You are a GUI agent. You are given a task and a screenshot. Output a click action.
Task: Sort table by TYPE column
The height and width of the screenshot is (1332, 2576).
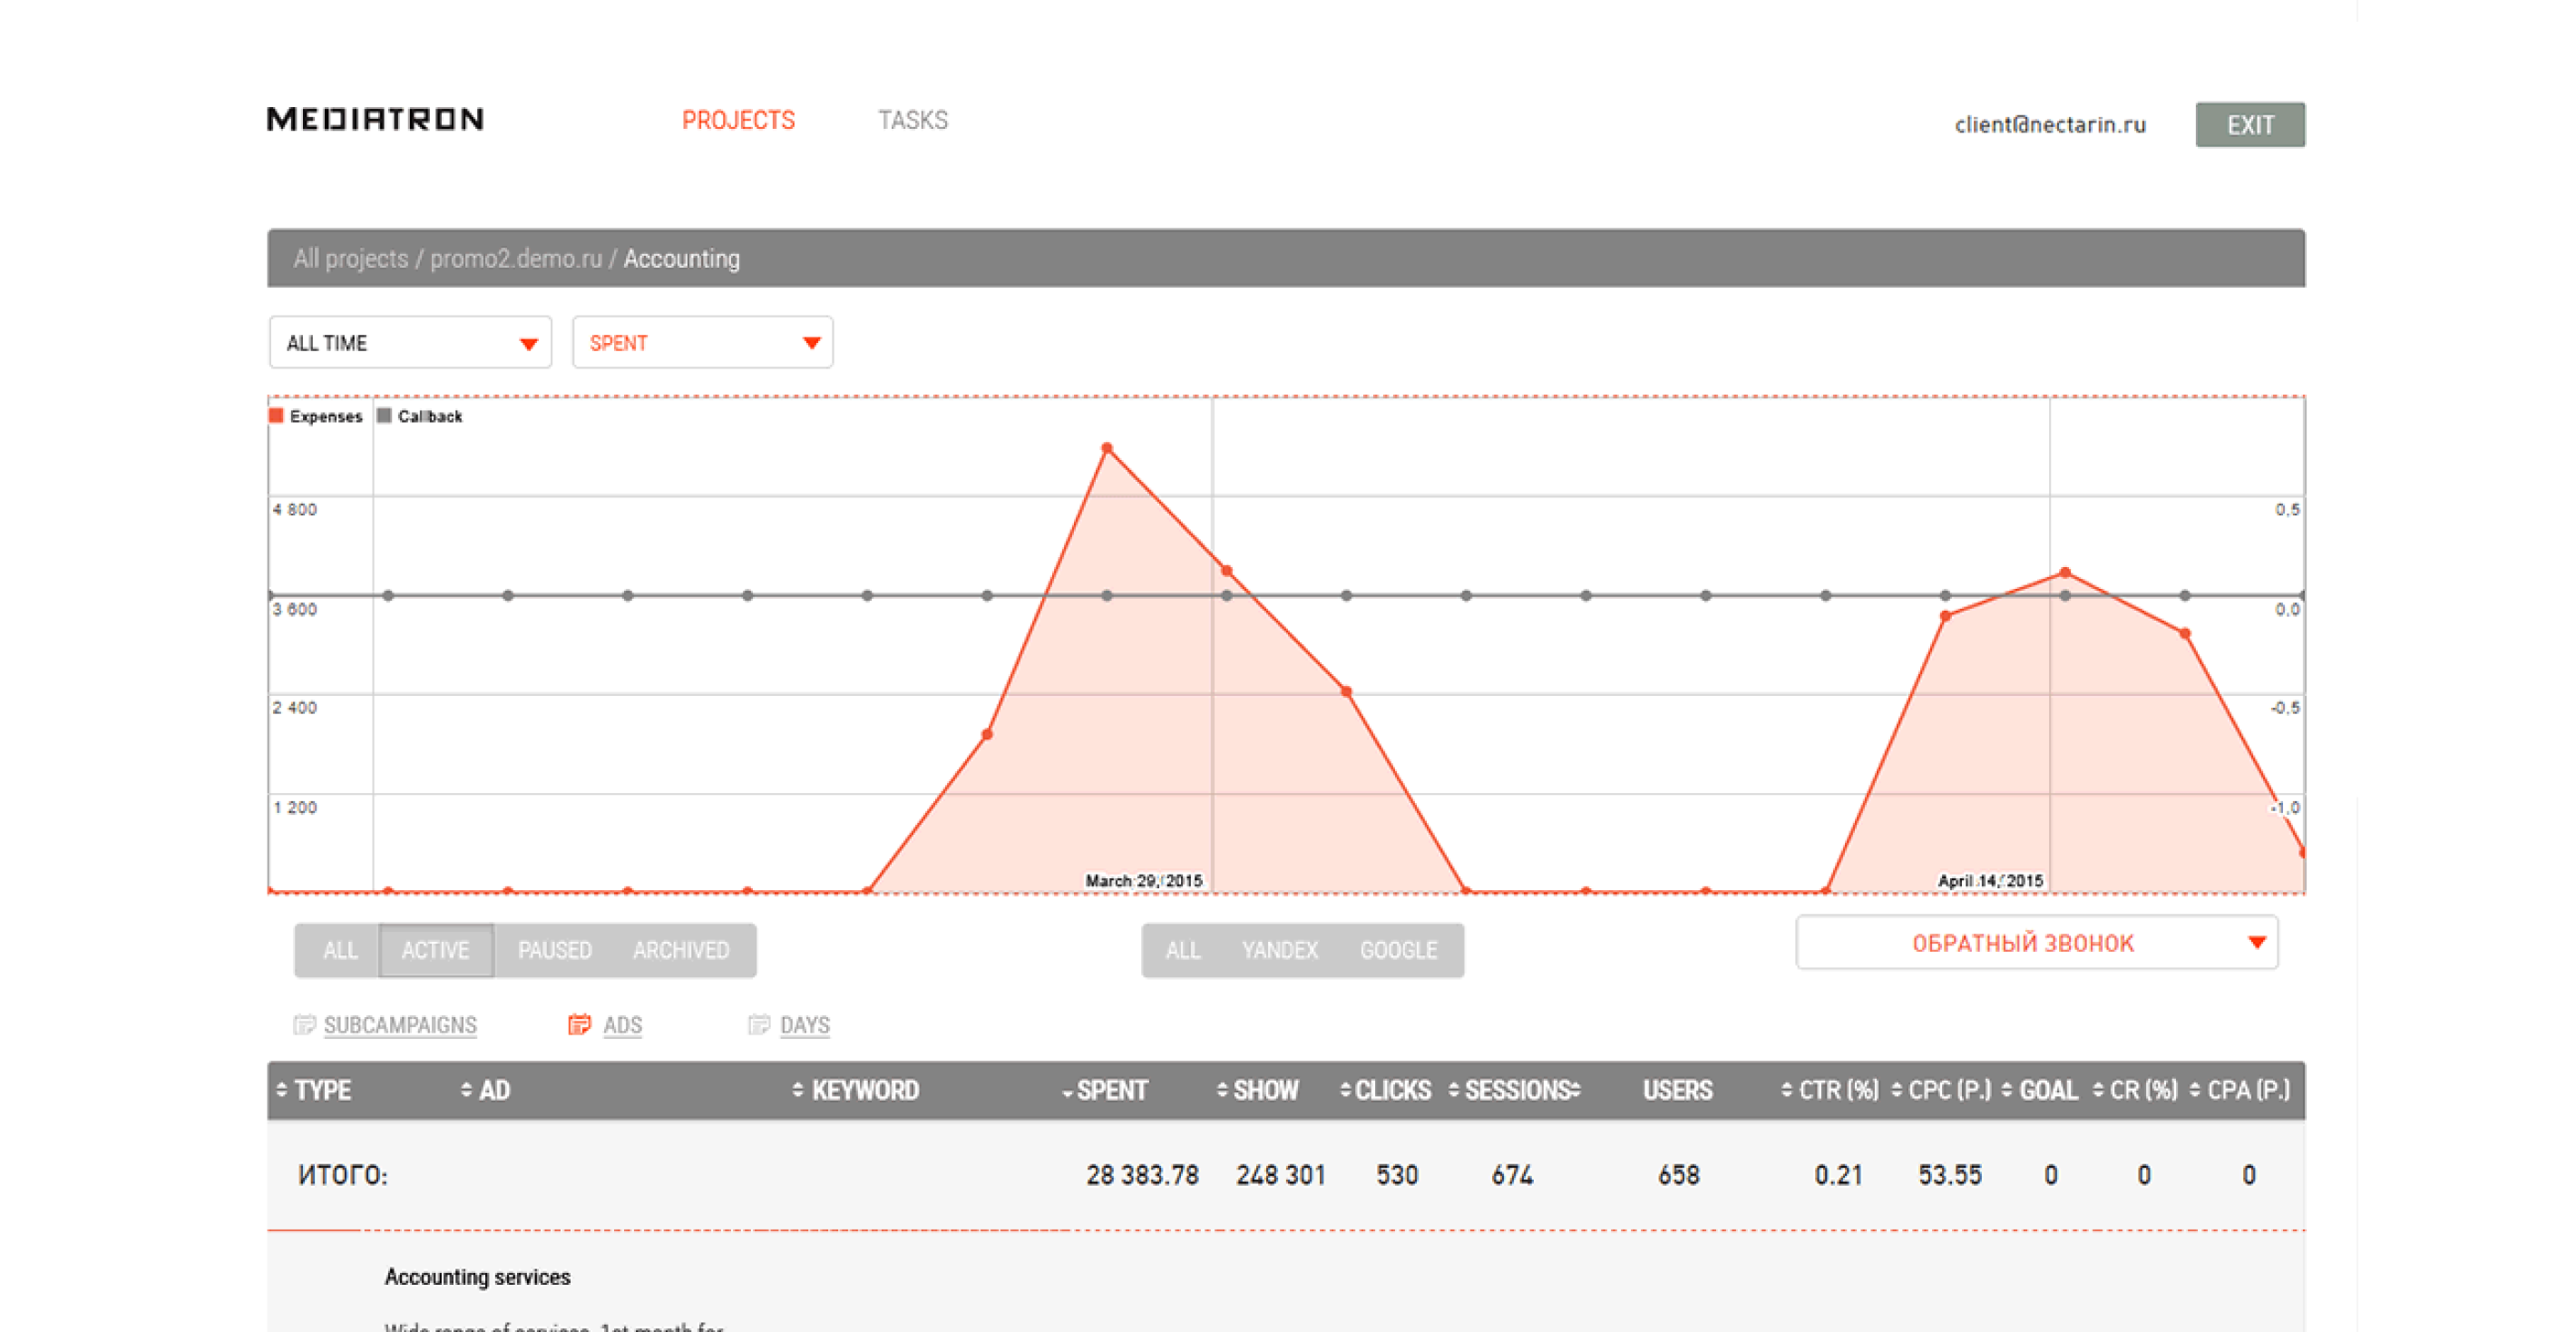[x=313, y=1091]
